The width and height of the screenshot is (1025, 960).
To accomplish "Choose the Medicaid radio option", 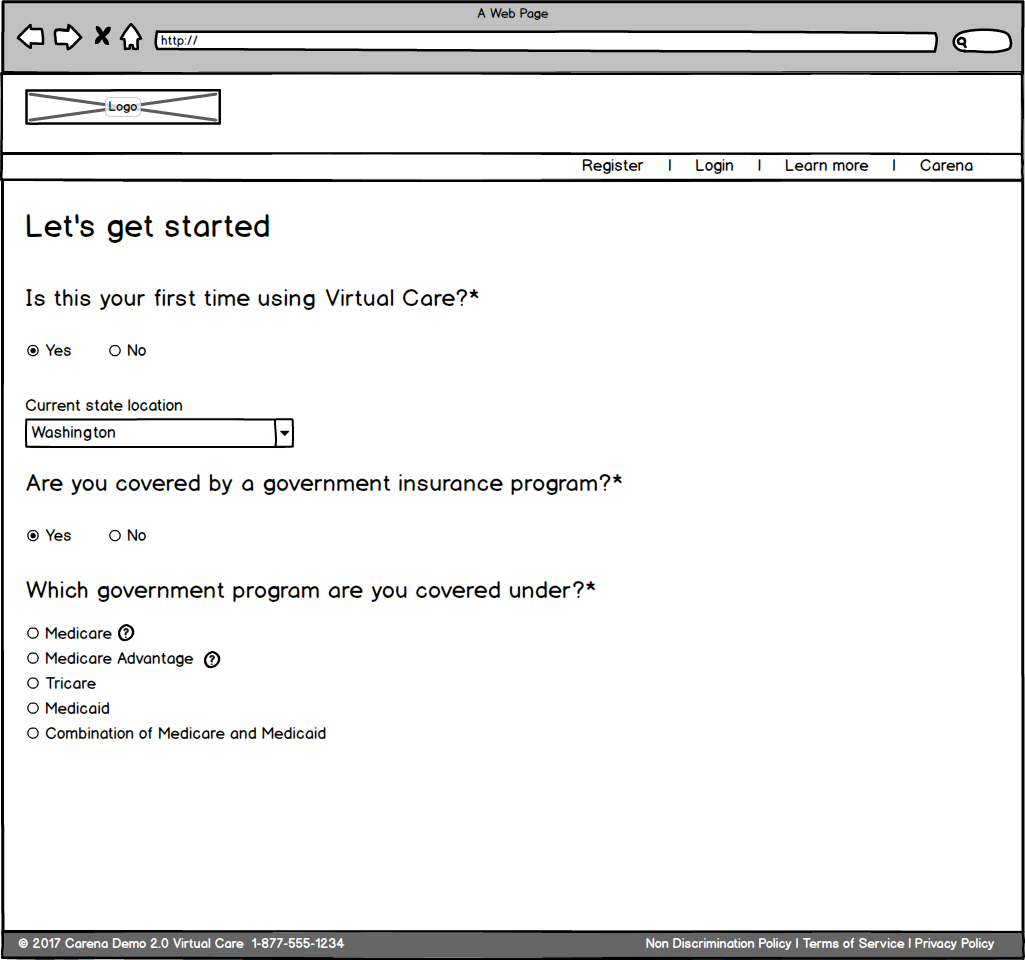I will point(68,708).
